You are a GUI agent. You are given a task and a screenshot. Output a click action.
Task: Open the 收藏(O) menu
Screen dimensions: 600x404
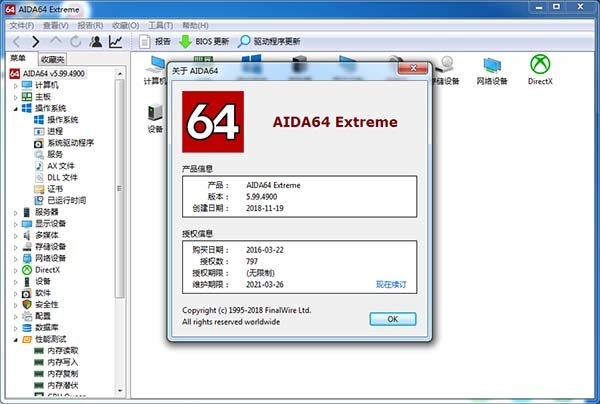click(125, 26)
